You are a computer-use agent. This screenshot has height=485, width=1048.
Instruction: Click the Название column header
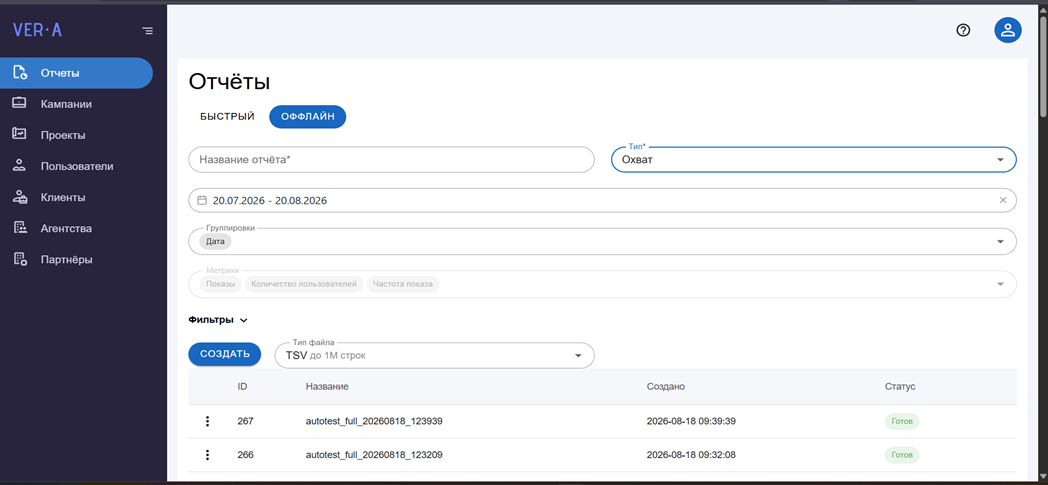click(x=327, y=387)
